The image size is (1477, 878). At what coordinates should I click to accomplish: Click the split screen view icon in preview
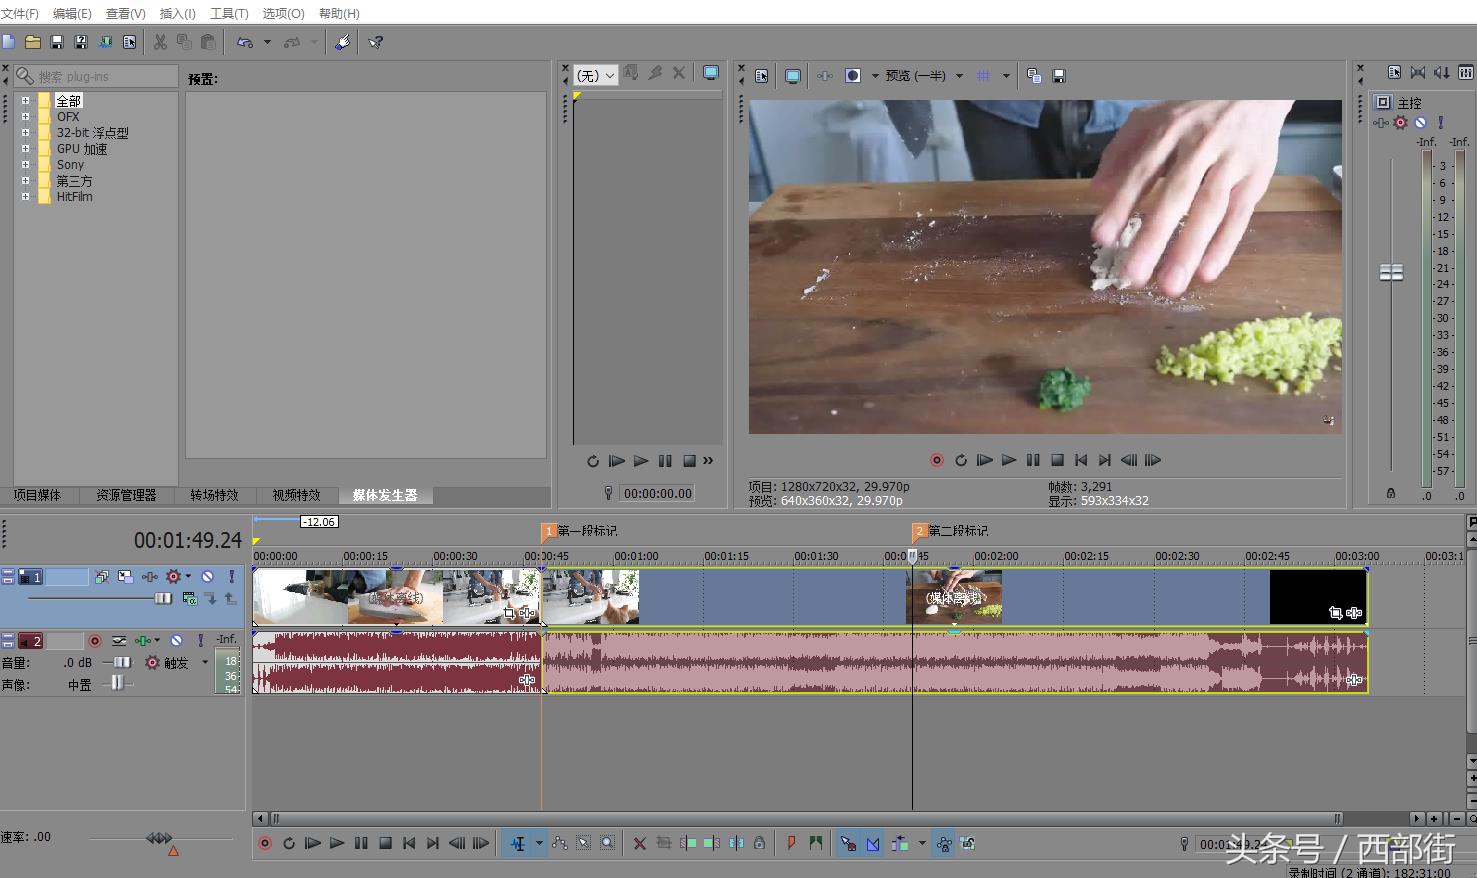coord(852,76)
